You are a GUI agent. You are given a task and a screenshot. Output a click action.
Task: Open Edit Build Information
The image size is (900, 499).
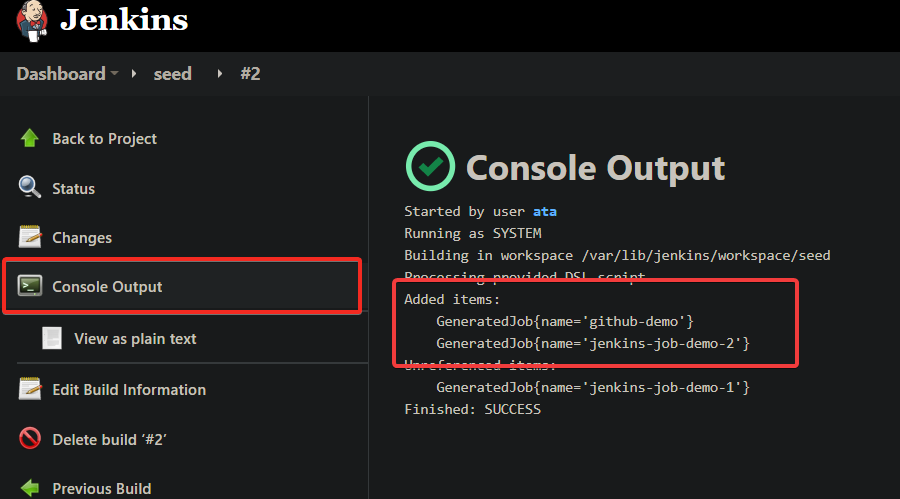(129, 390)
